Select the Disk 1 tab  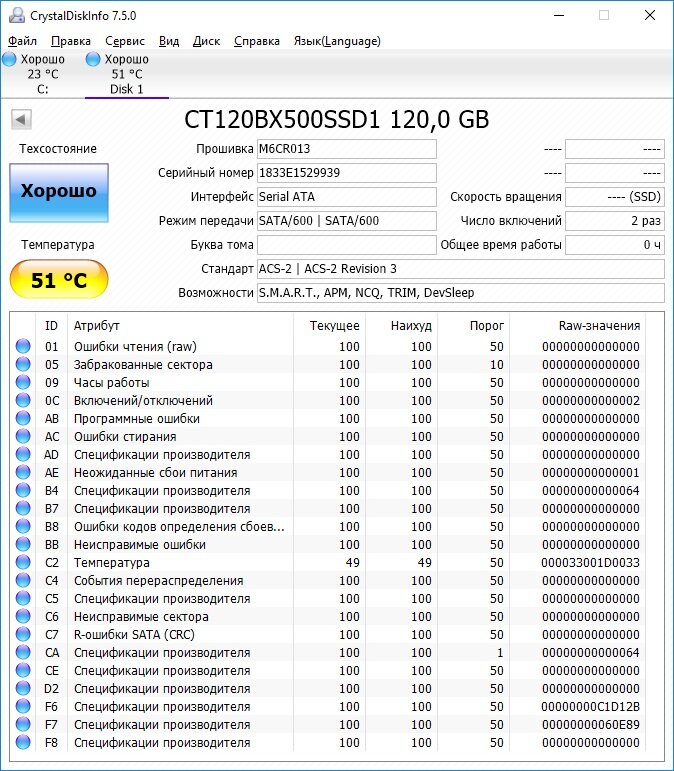point(126,74)
